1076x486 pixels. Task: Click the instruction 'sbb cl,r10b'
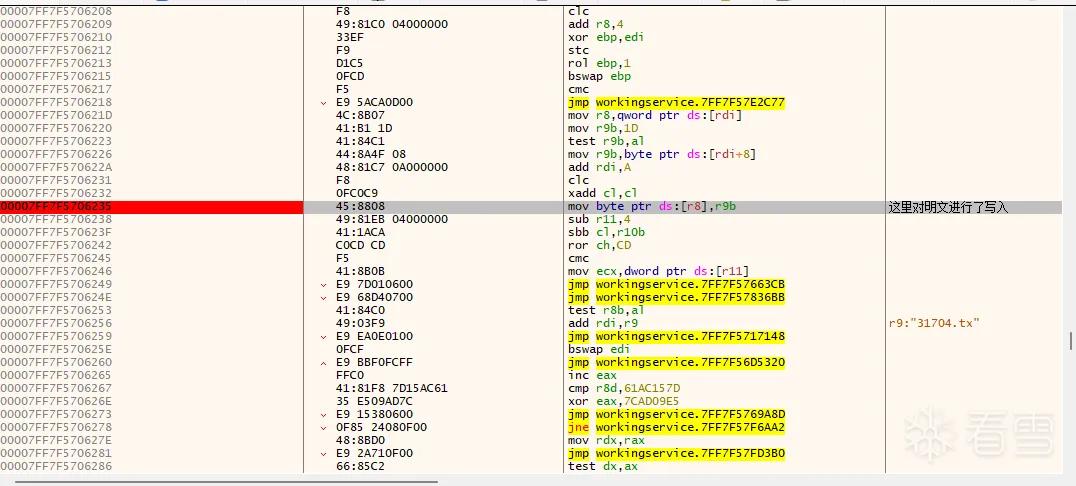(x=606, y=232)
